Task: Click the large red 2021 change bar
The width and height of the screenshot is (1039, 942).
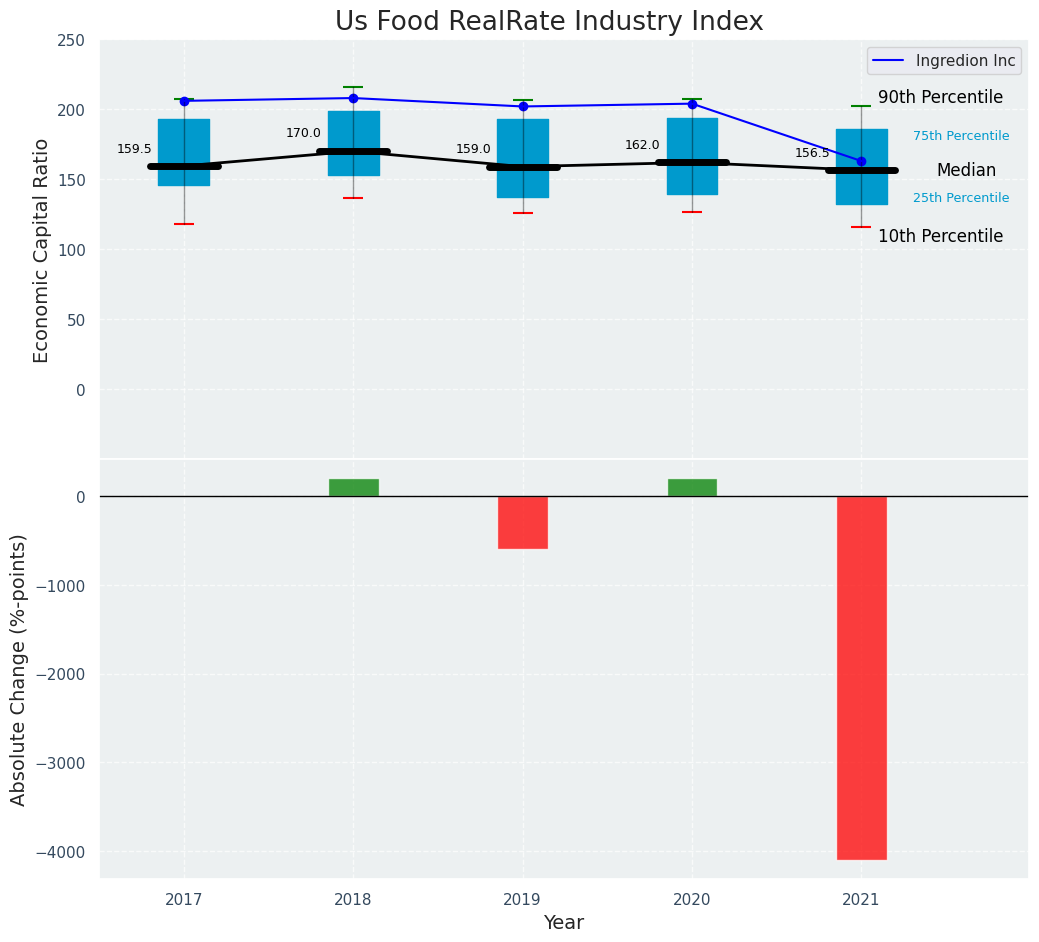Action: point(861,677)
